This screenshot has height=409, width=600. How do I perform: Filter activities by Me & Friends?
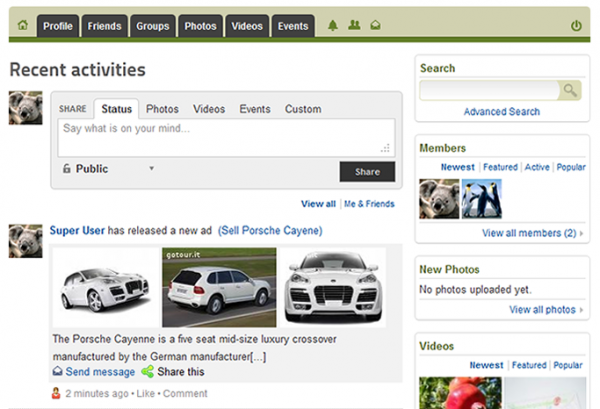[369, 204]
